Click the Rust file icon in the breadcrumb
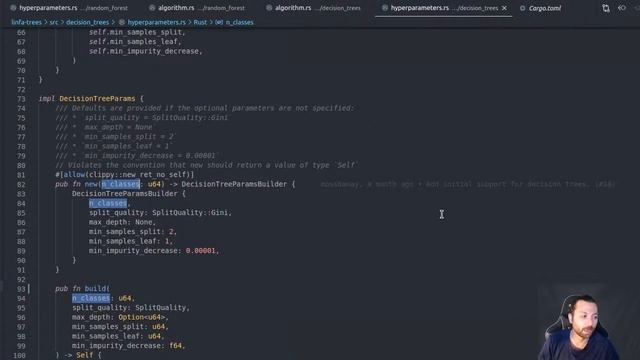Image resolution: width=640 pixels, height=360 pixels. pos(122,22)
